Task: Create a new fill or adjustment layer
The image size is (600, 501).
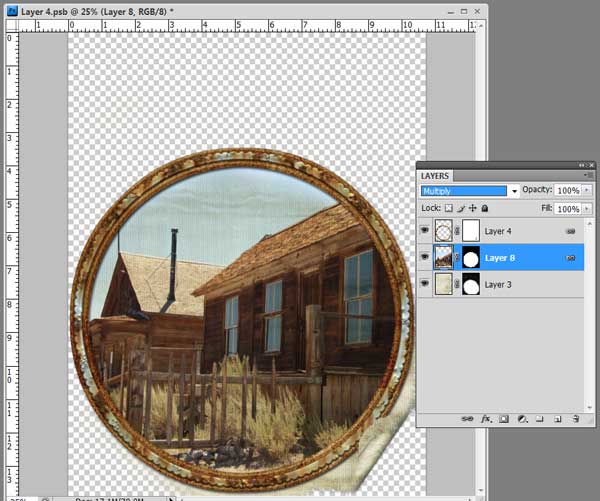Action: point(522,419)
